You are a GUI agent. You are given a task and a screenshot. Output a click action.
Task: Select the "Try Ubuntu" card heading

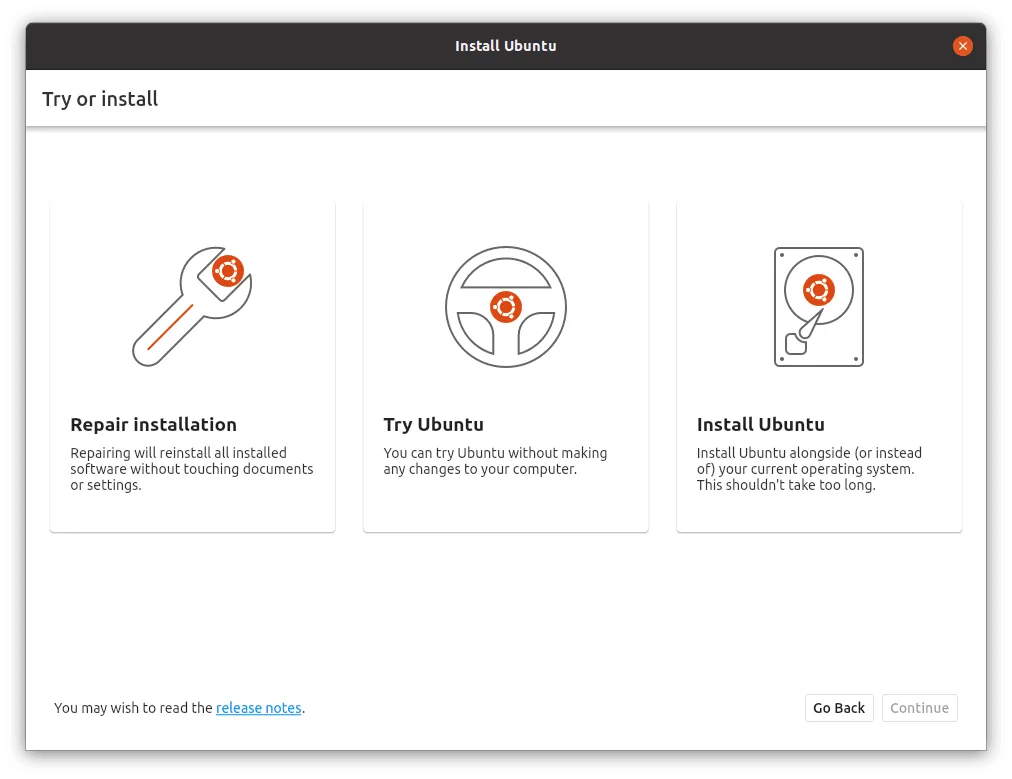pos(433,424)
